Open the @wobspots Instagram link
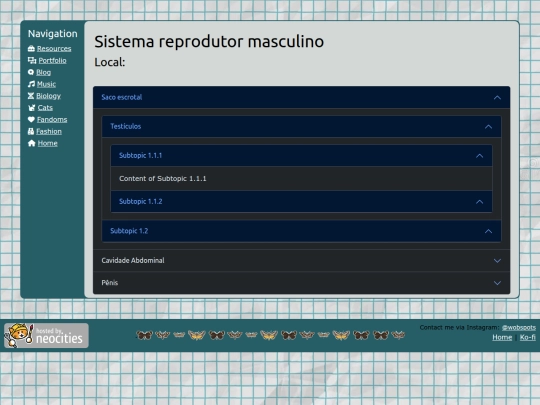 [519, 327]
